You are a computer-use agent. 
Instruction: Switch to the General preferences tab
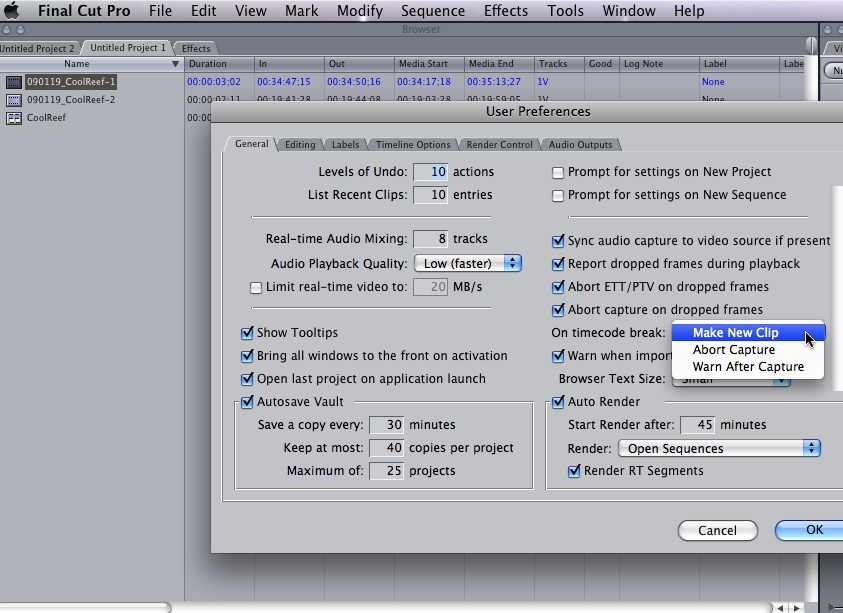tap(252, 144)
